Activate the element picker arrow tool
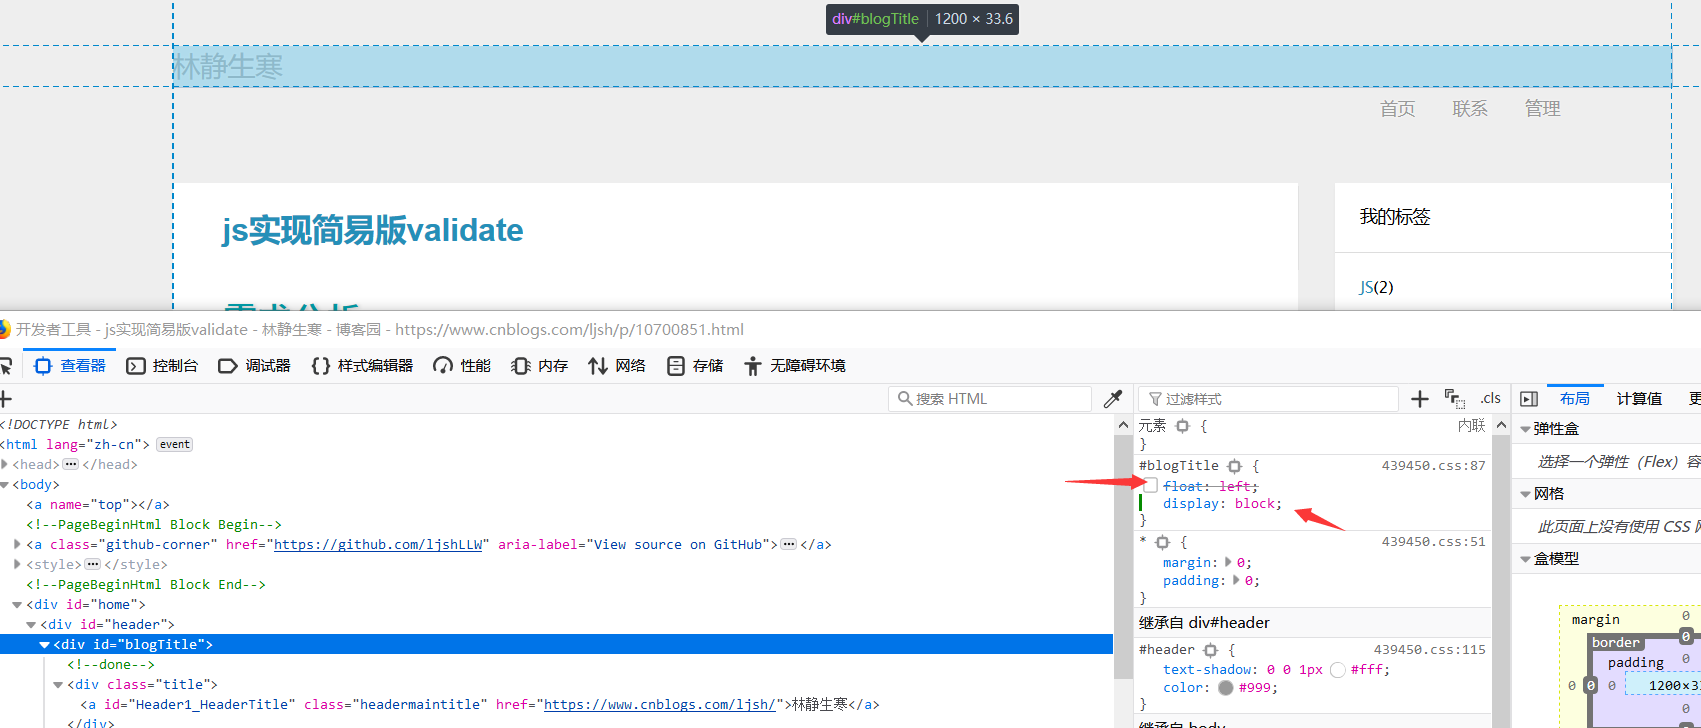The width and height of the screenshot is (1701, 728). [4, 366]
